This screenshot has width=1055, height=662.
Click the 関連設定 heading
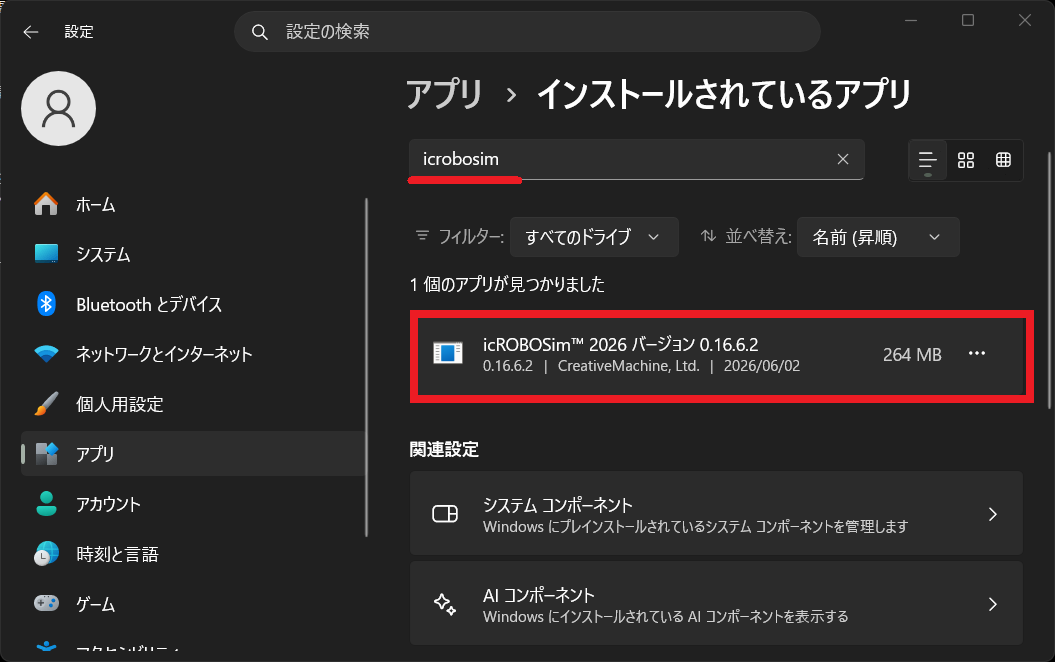444,449
